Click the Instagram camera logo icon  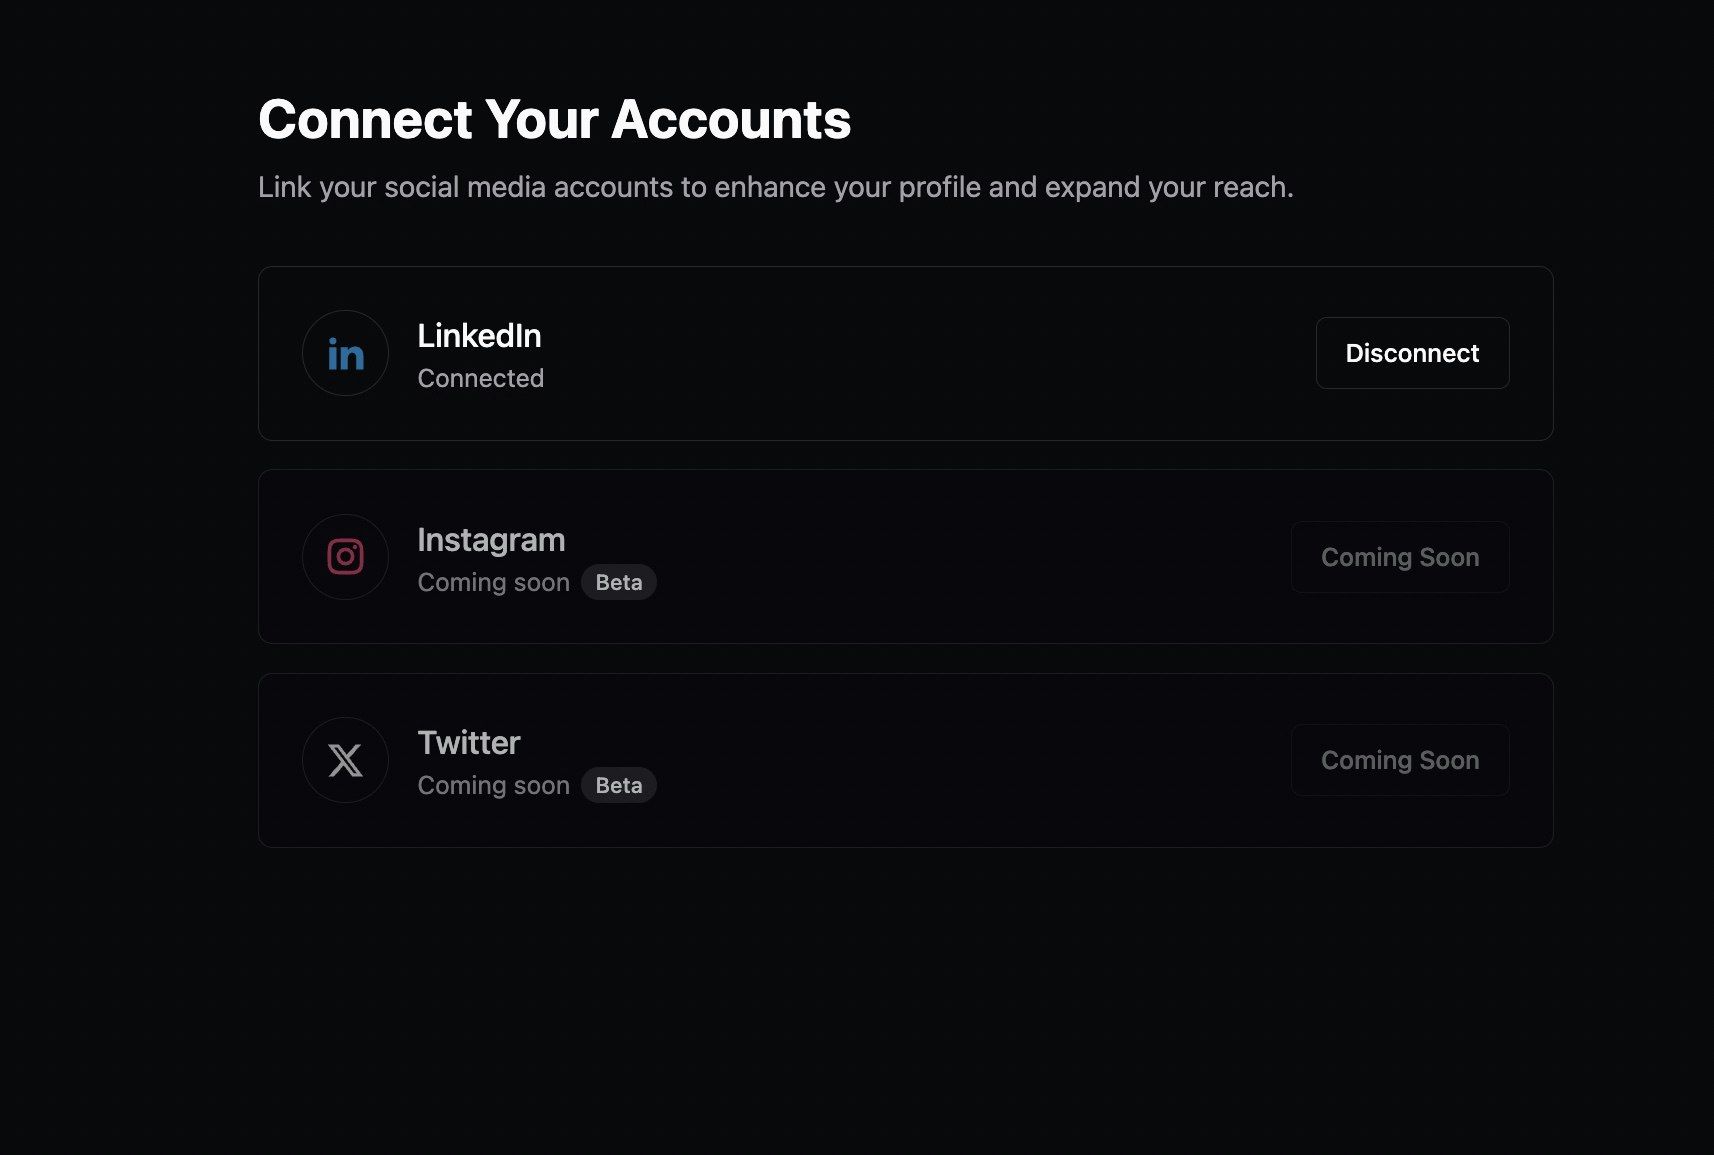(345, 557)
